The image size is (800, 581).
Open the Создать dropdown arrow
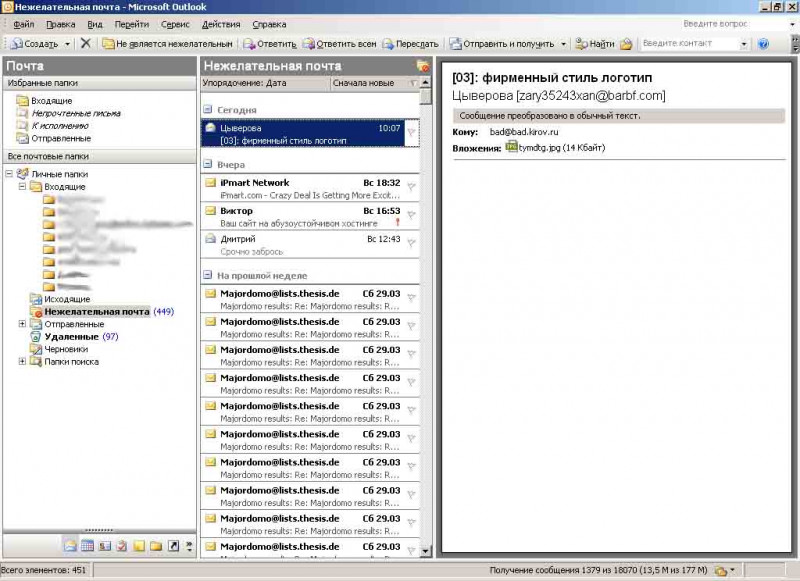(x=67, y=44)
